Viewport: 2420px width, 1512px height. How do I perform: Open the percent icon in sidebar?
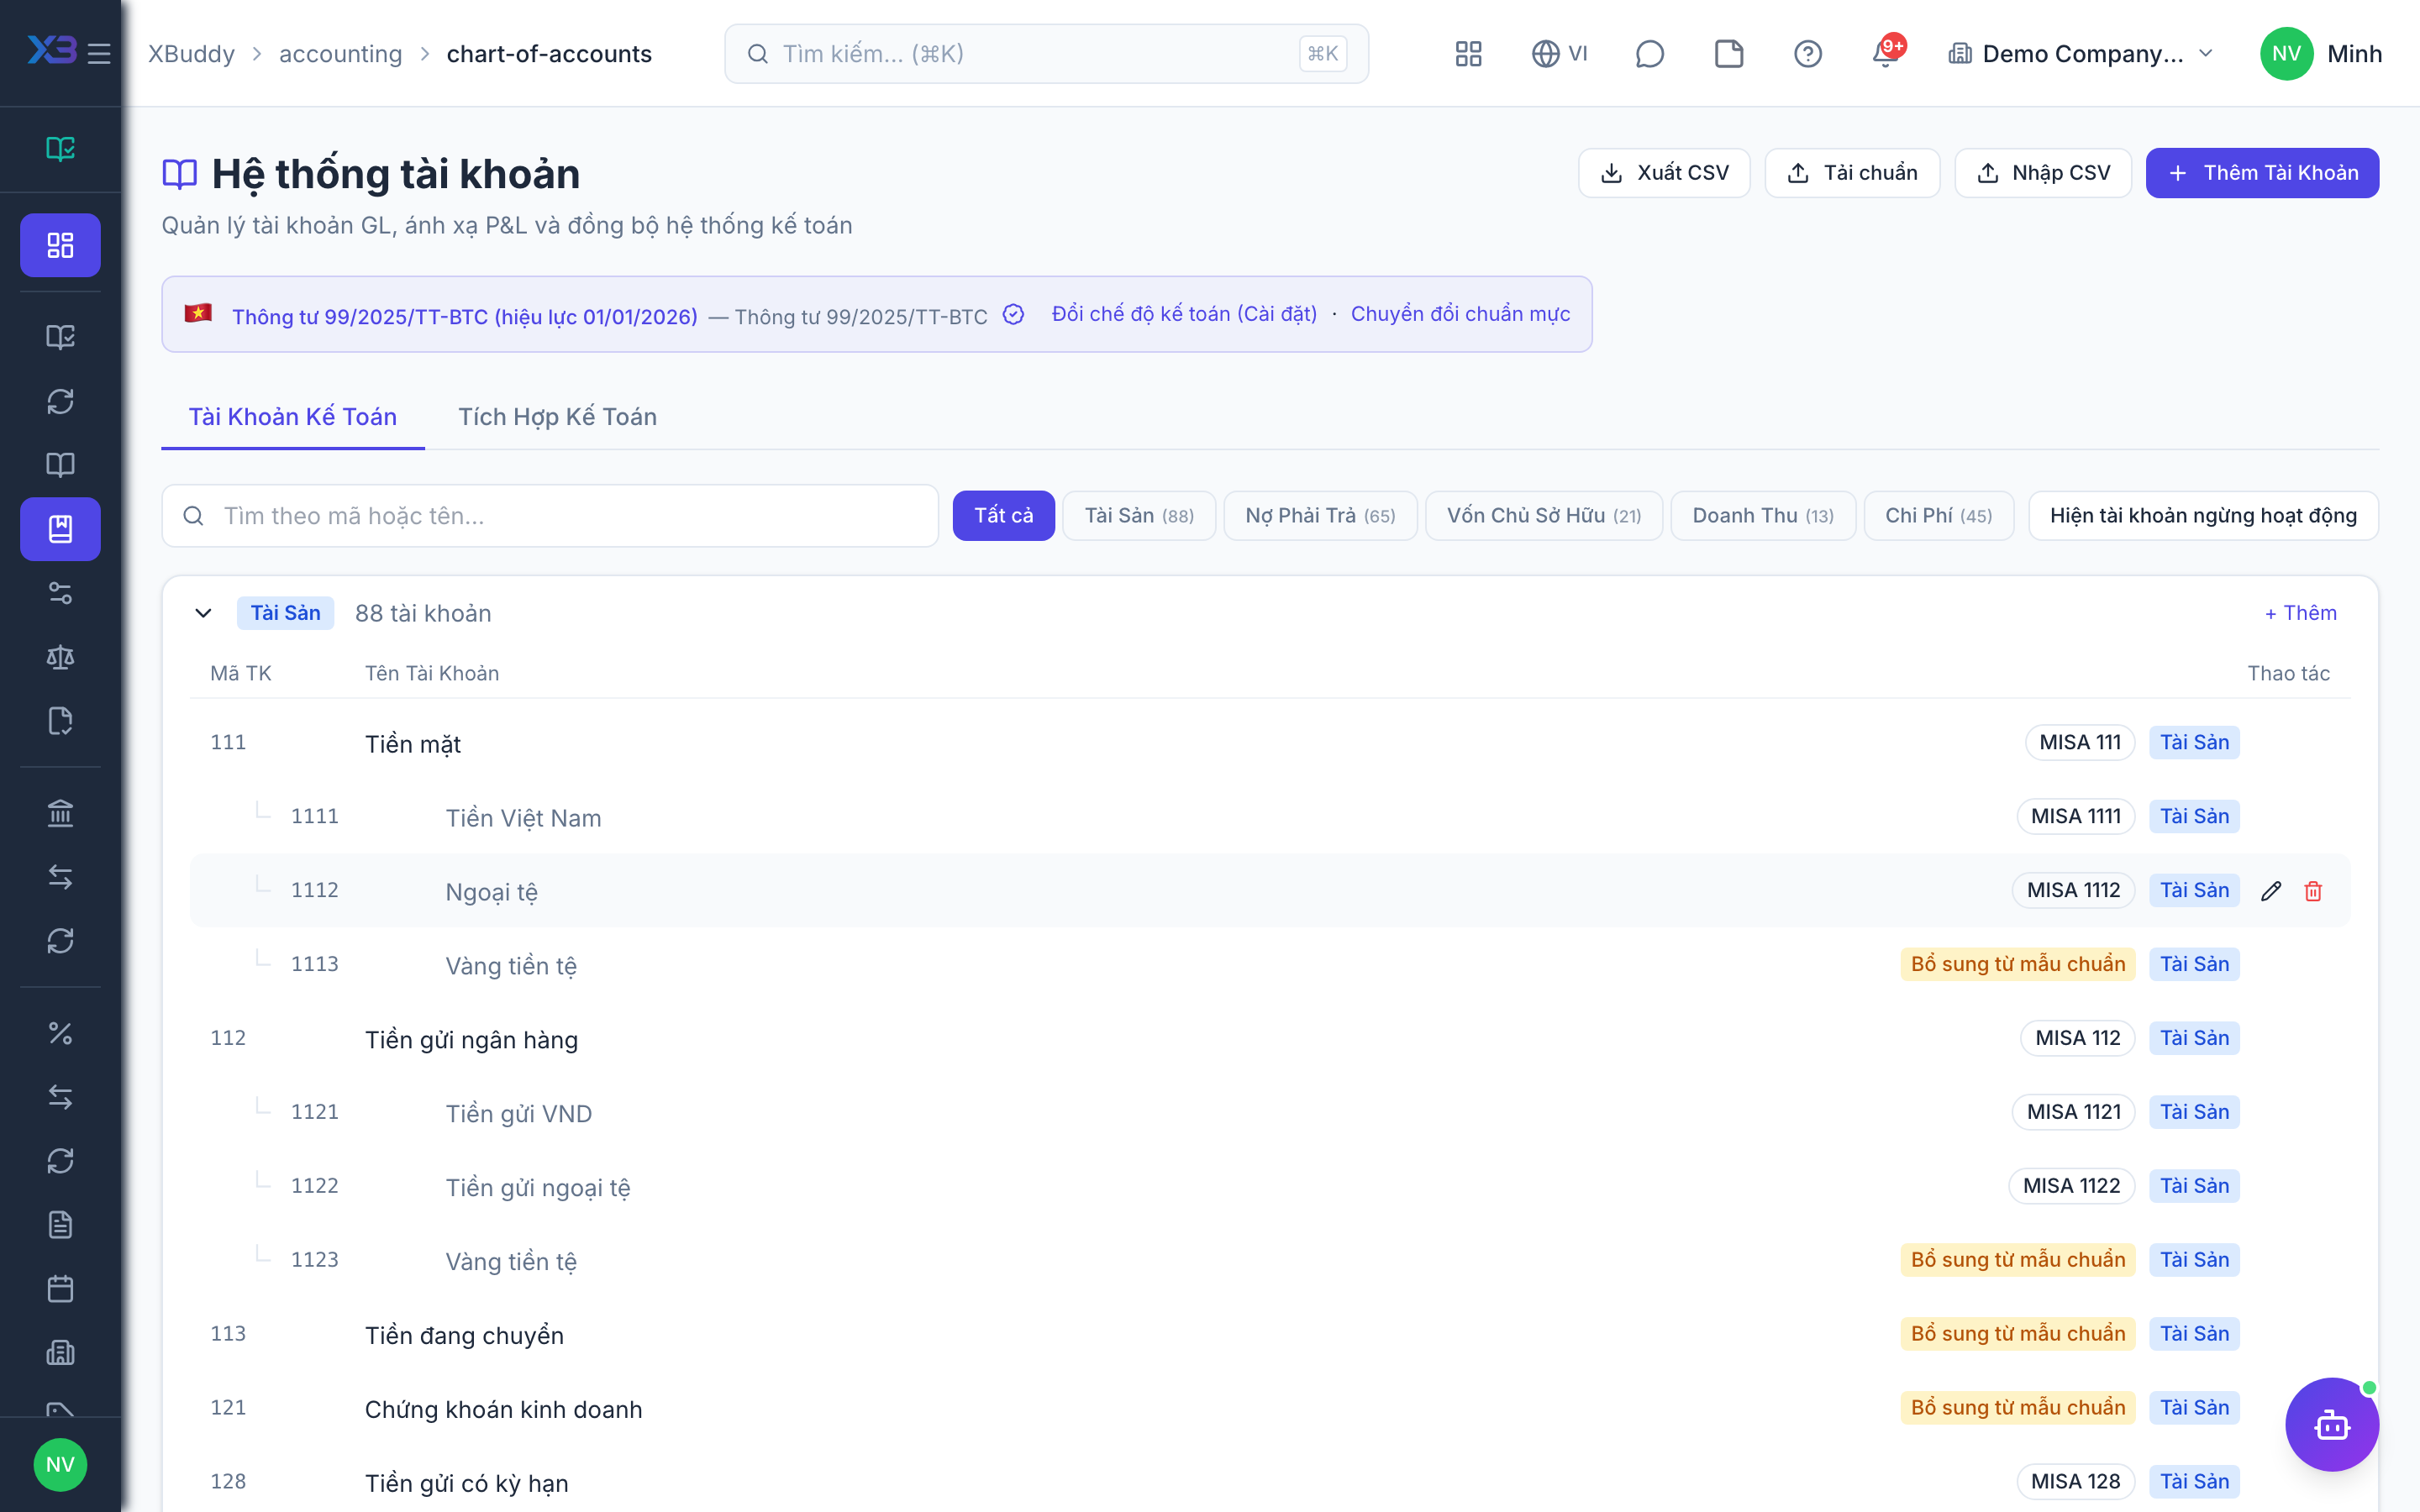coord(60,1033)
